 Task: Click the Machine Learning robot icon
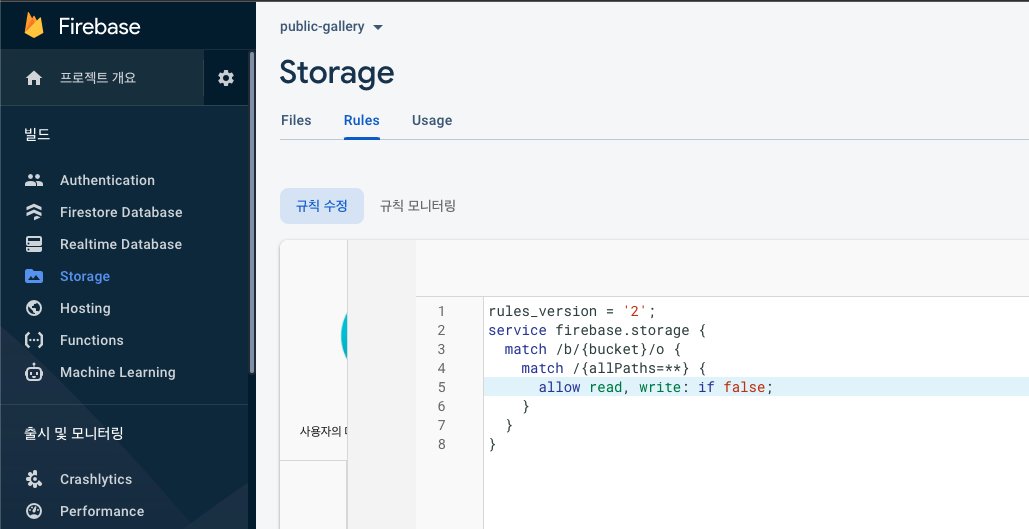click(34, 372)
